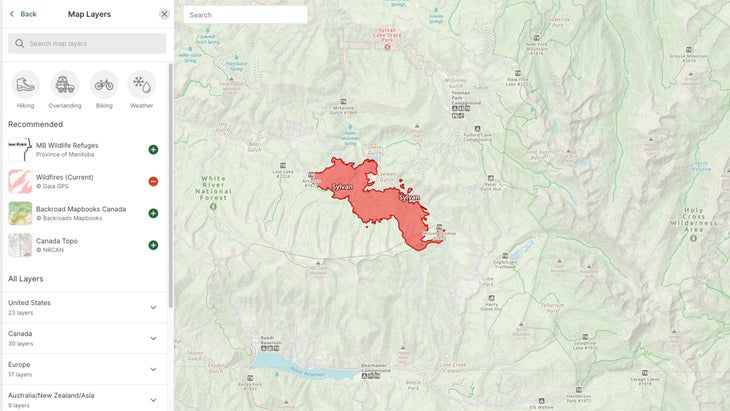Viewport: 730px width, 411px height.
Task: Click the magnifier icon in layer search
Action: 20,43
